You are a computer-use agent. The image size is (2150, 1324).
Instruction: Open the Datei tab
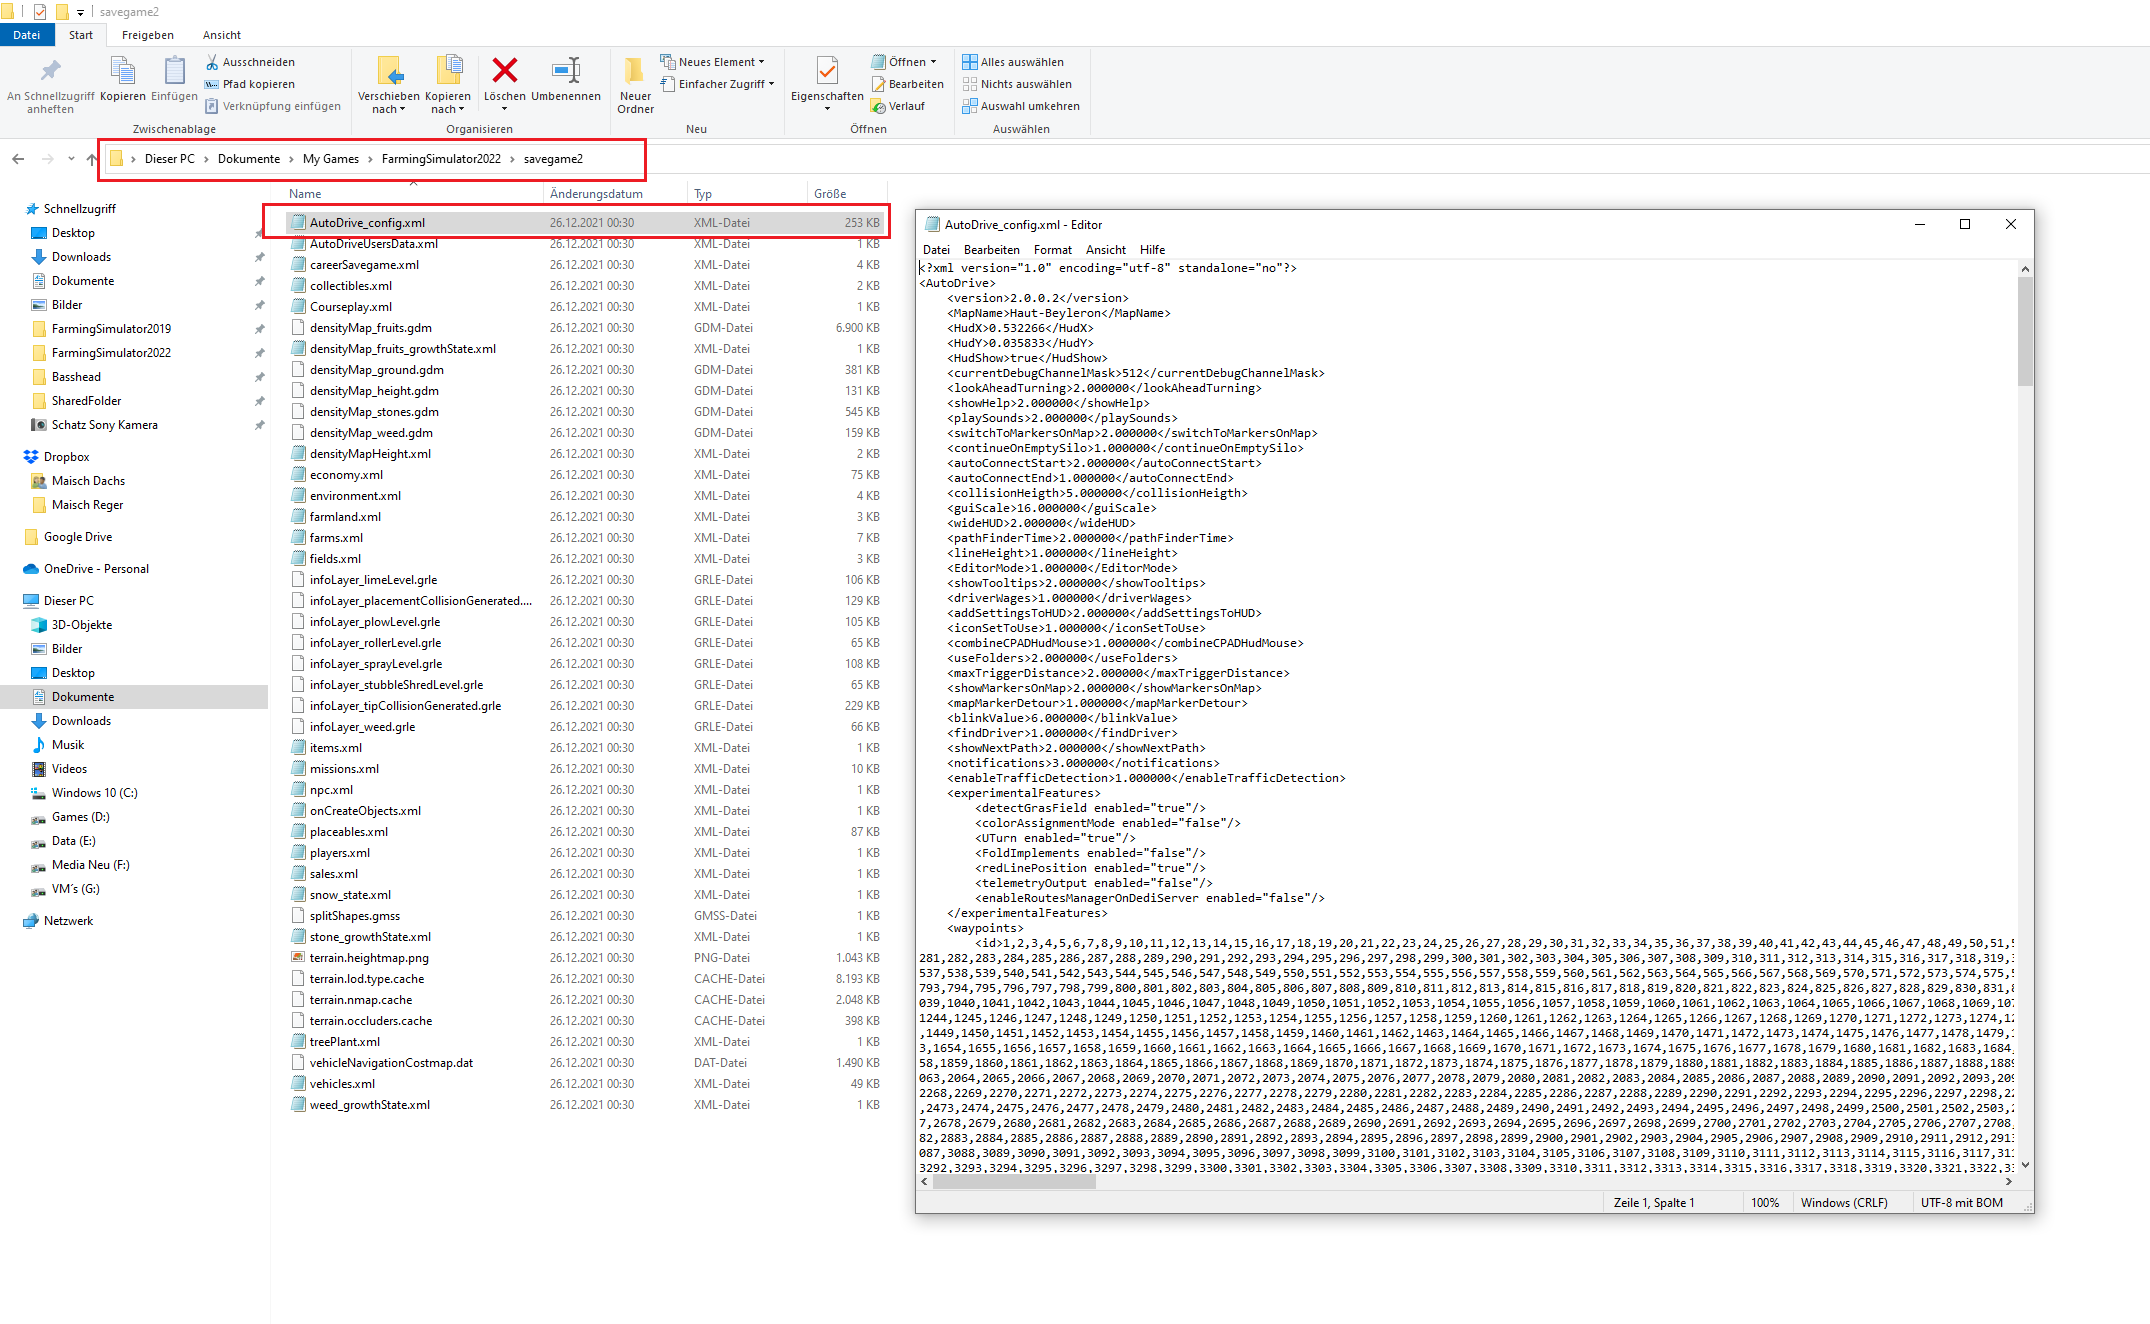pos(27,35)
